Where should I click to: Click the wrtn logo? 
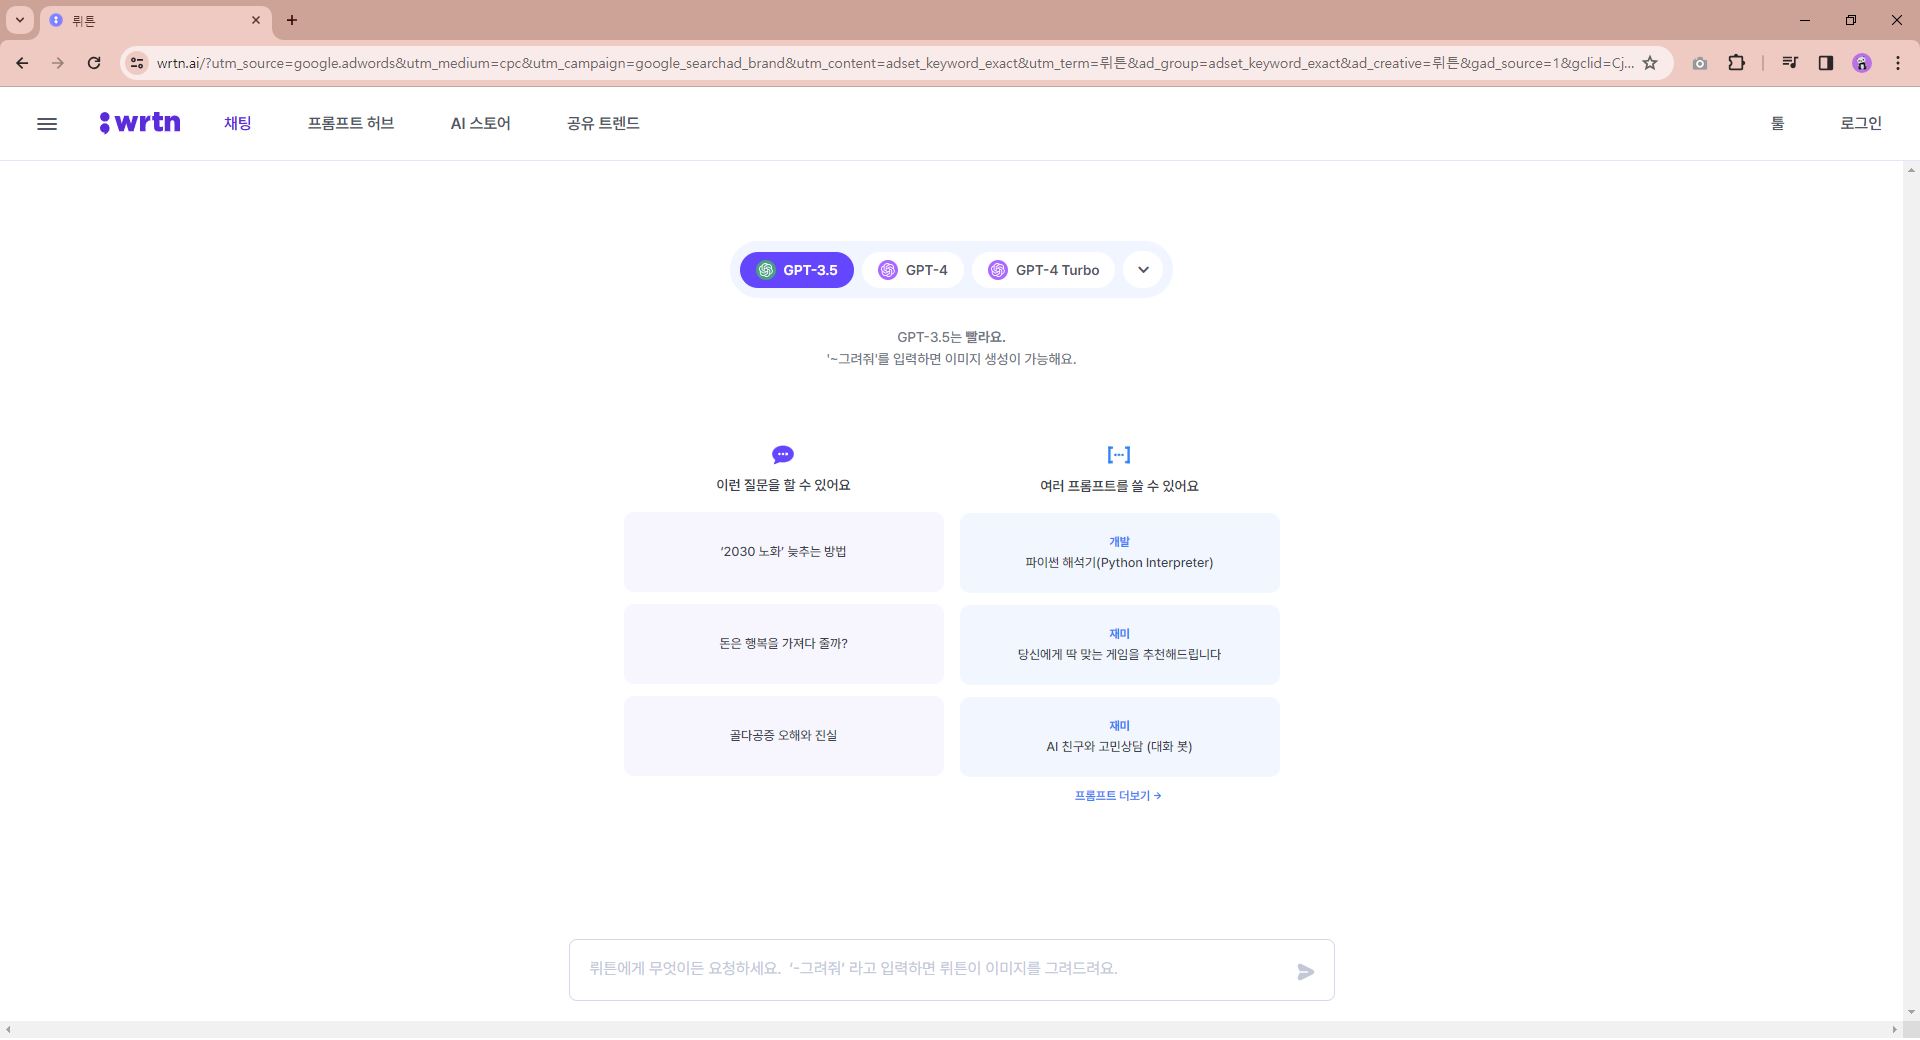[x=140, y=123]
